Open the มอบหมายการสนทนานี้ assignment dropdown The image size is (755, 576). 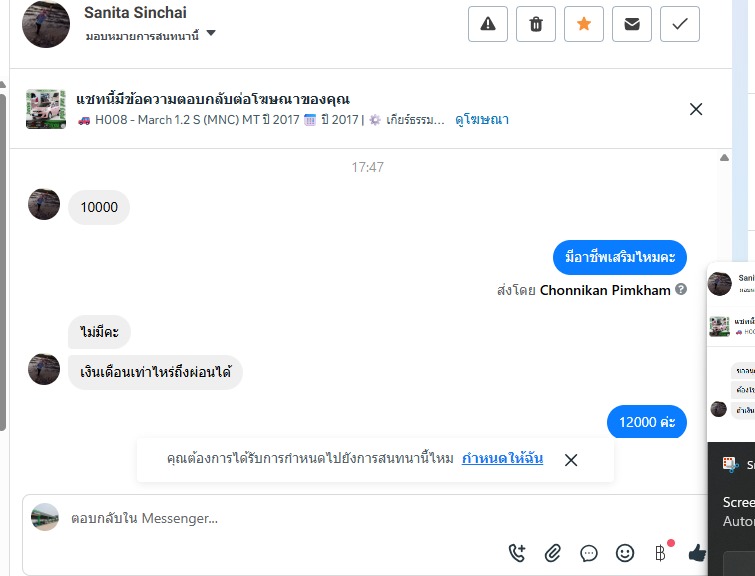165,35
